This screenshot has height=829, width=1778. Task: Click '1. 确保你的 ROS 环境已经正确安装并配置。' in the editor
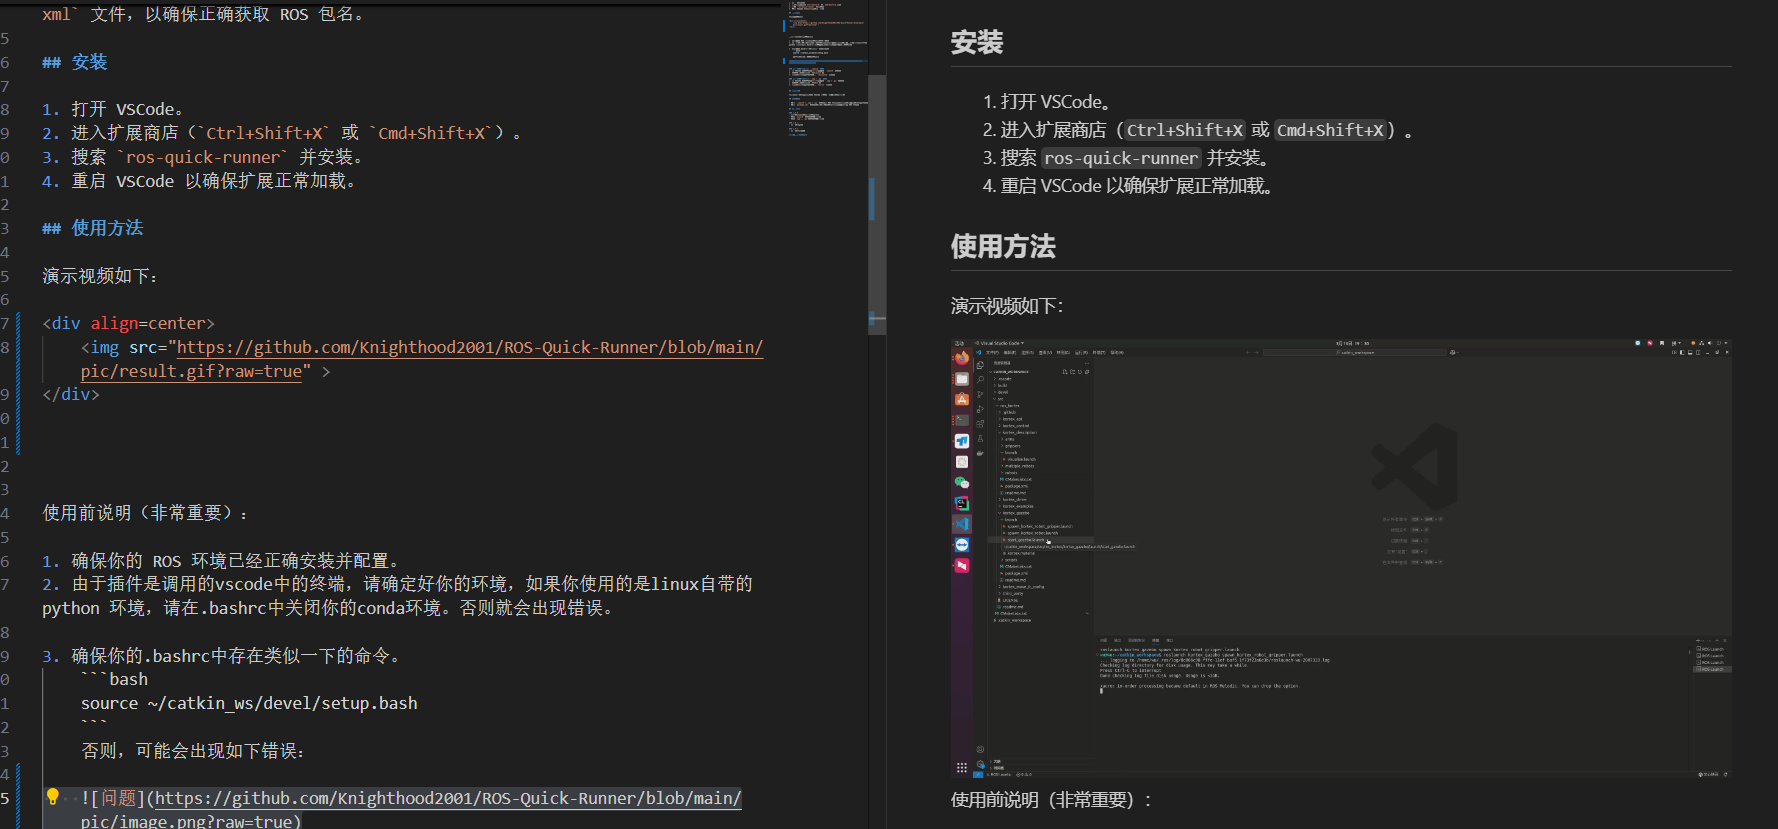point(222,561)
